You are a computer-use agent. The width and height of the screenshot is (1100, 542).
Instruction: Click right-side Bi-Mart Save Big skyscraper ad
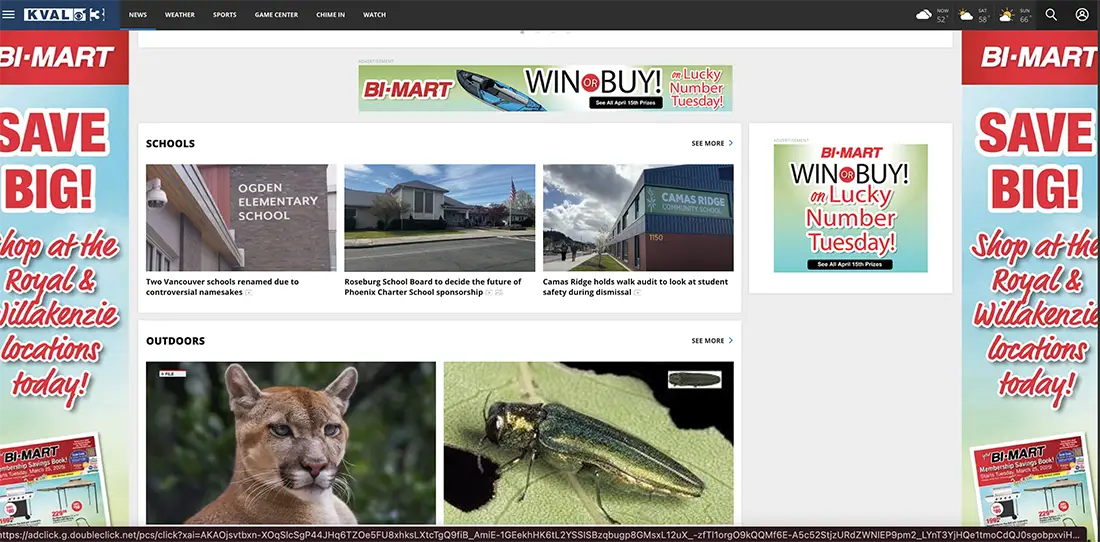(x=1031, y=278)
